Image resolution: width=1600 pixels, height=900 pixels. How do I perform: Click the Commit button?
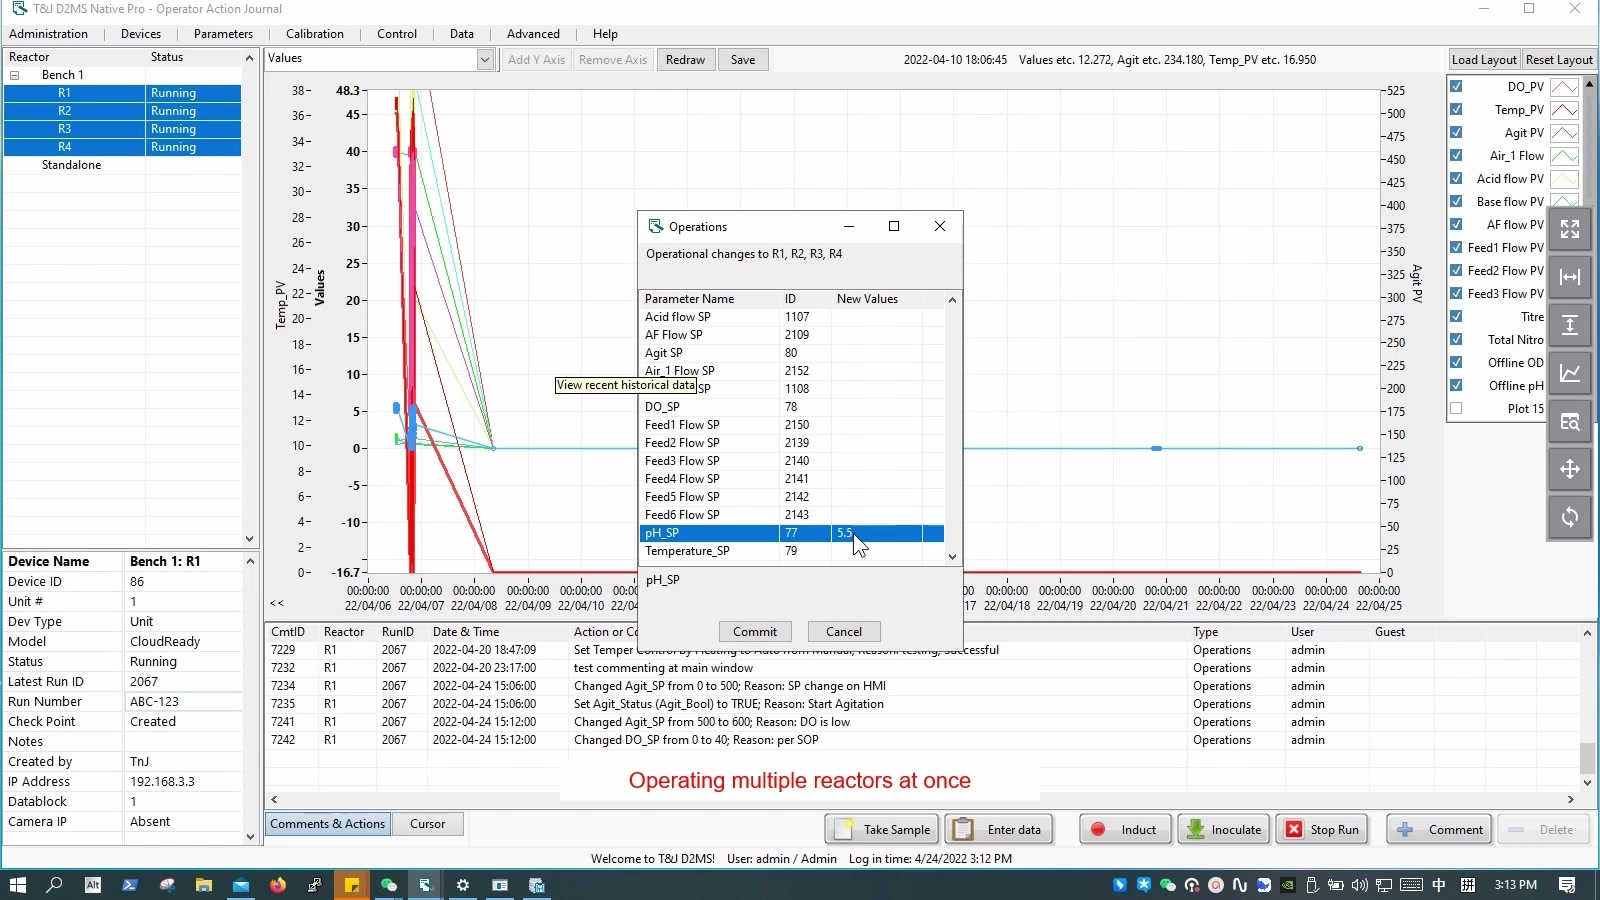pyautogui.click(x=755, y=632)
